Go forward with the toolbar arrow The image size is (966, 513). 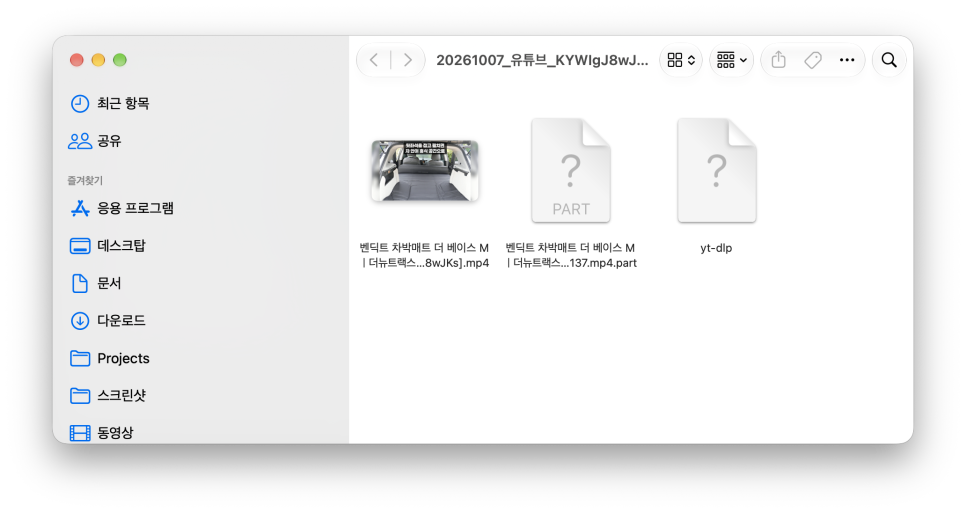tap(407, 60)
